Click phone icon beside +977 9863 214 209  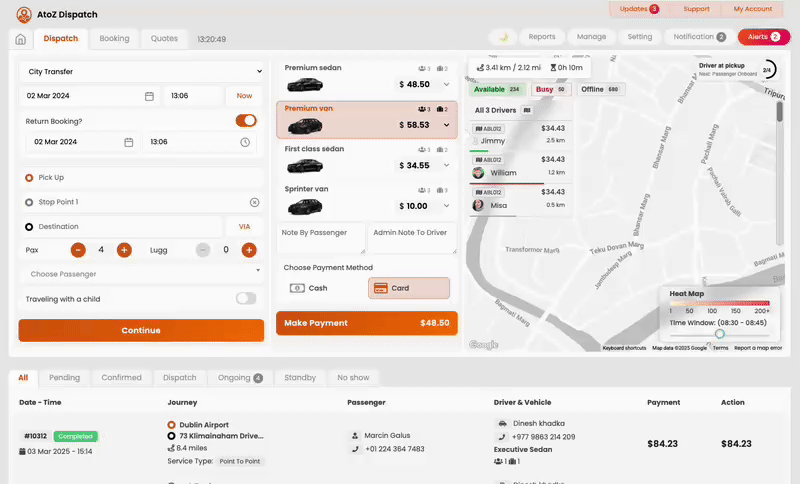(x=502, y=437)
